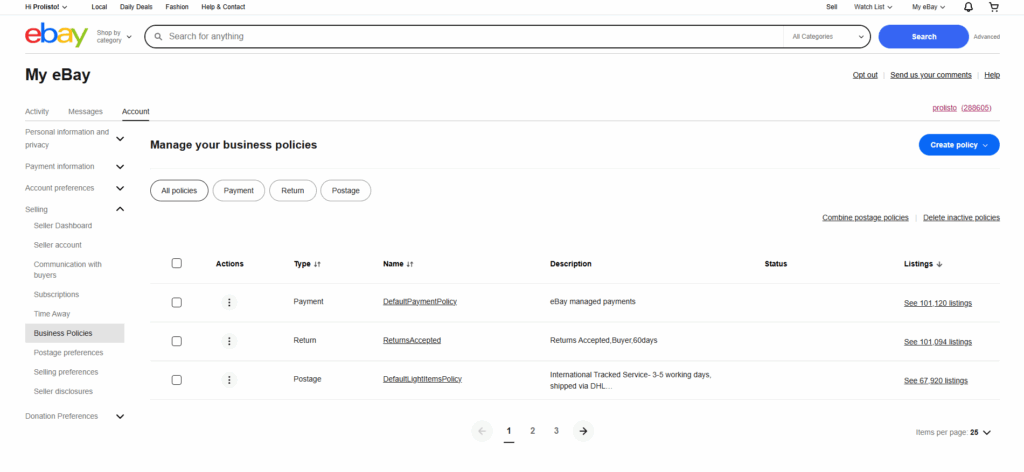The width and height of the screenshot is (1024, 472).
Task: Open the DefaultLightItemsPolicy policy link
Action: click(x=423, y=379)
